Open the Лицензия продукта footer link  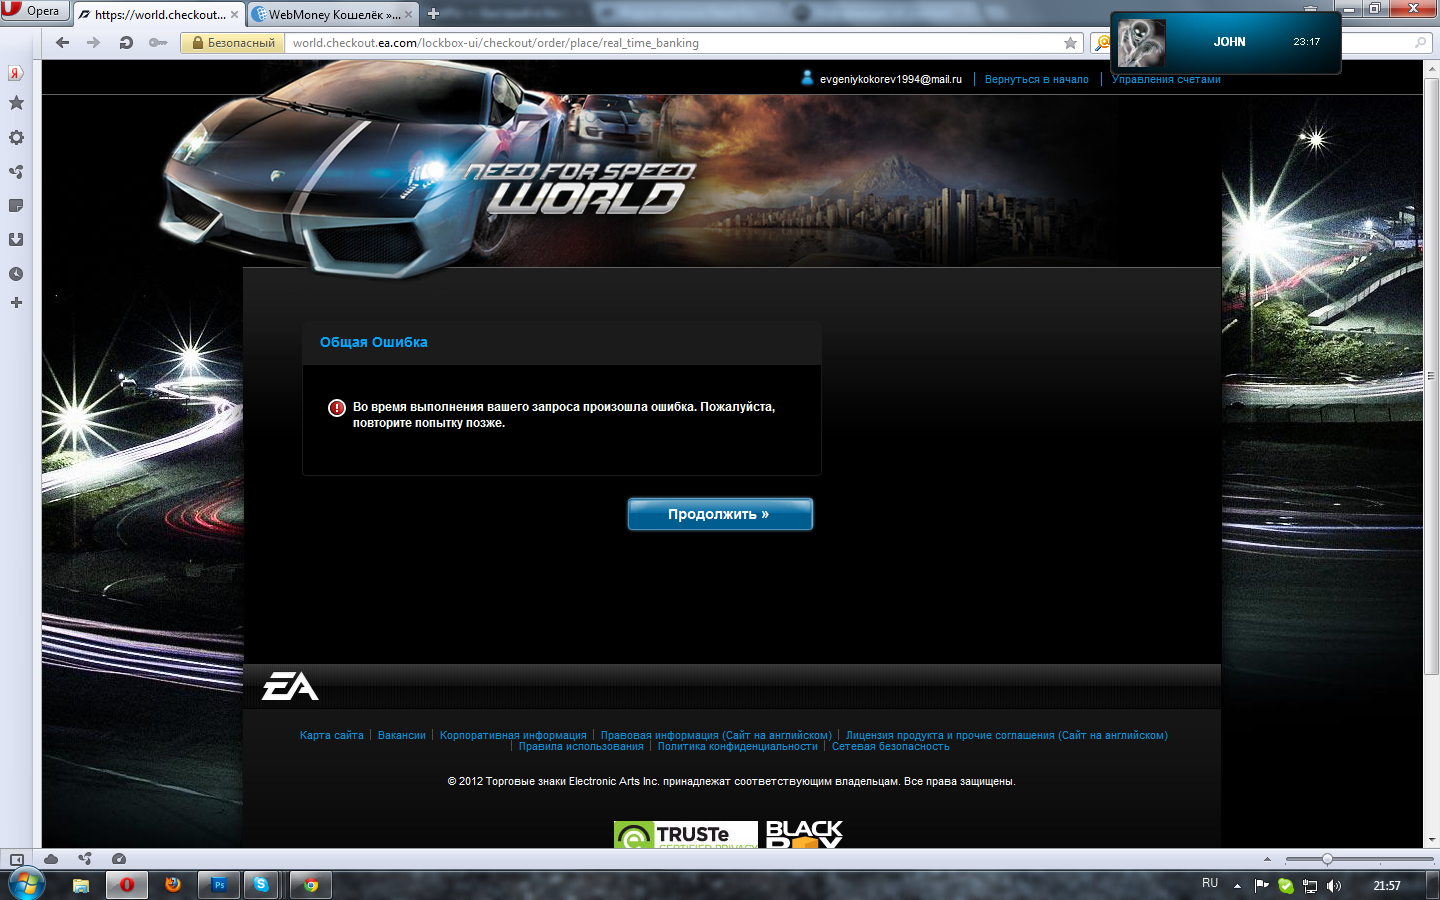tap(1007, 735)
